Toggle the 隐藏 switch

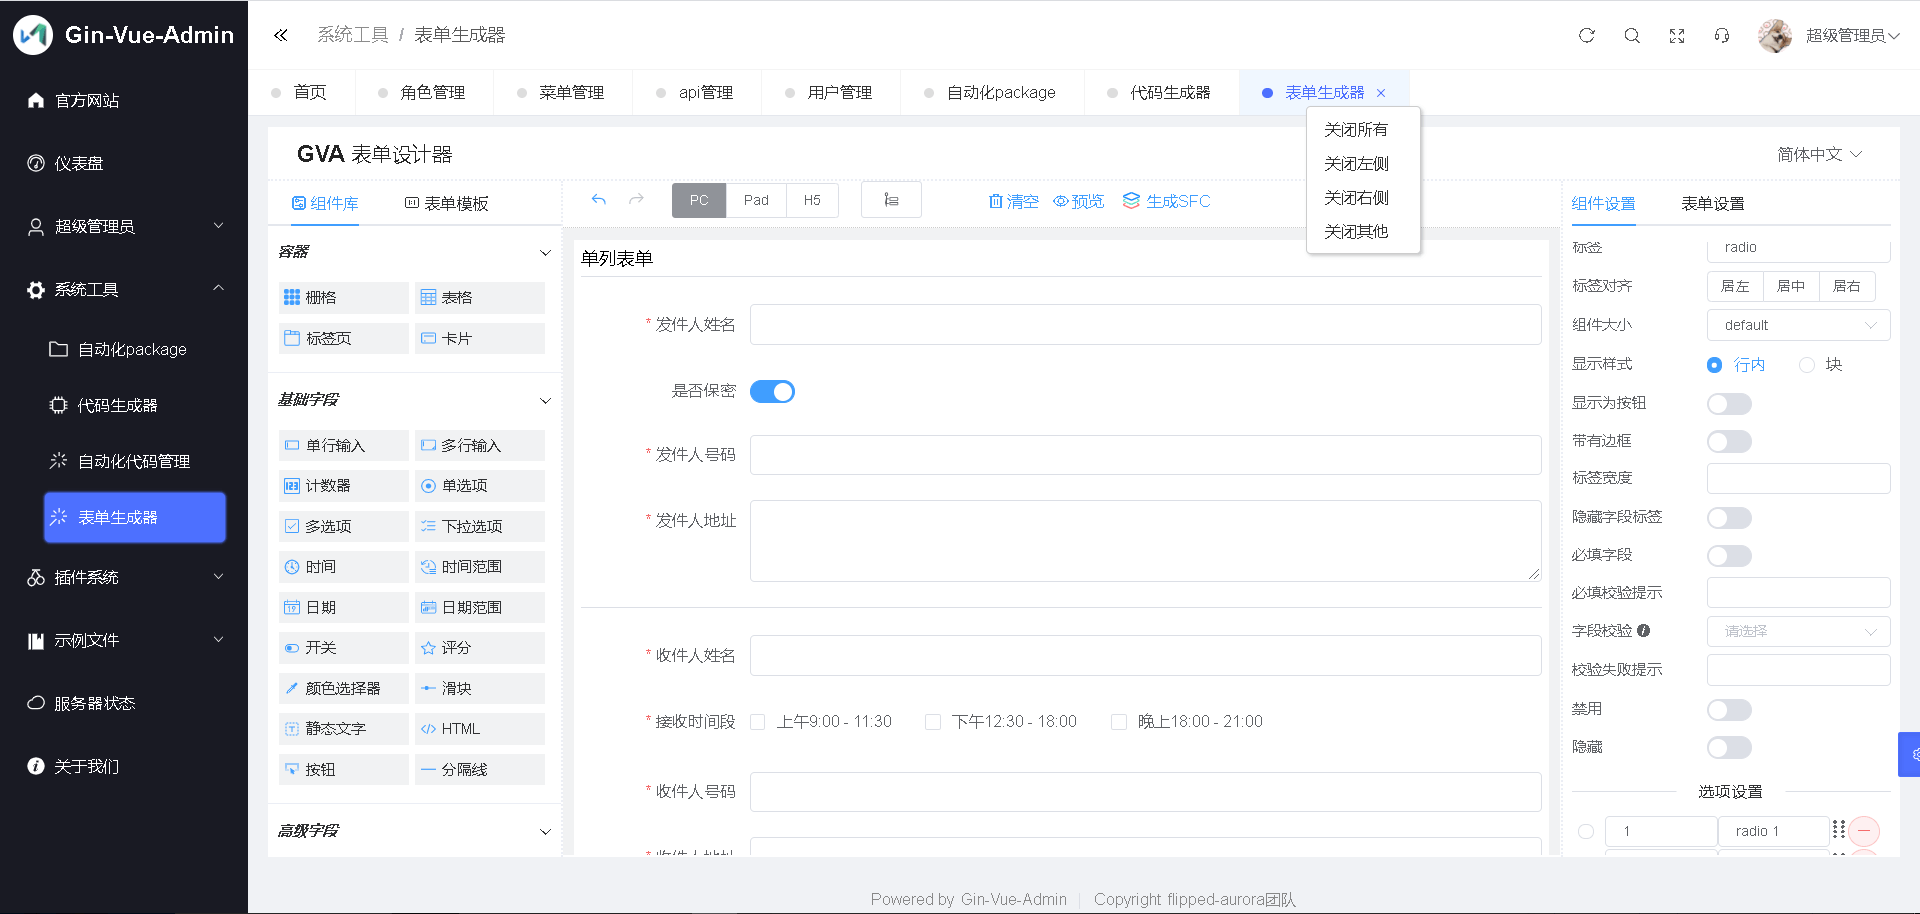(x=1729, y=747)
